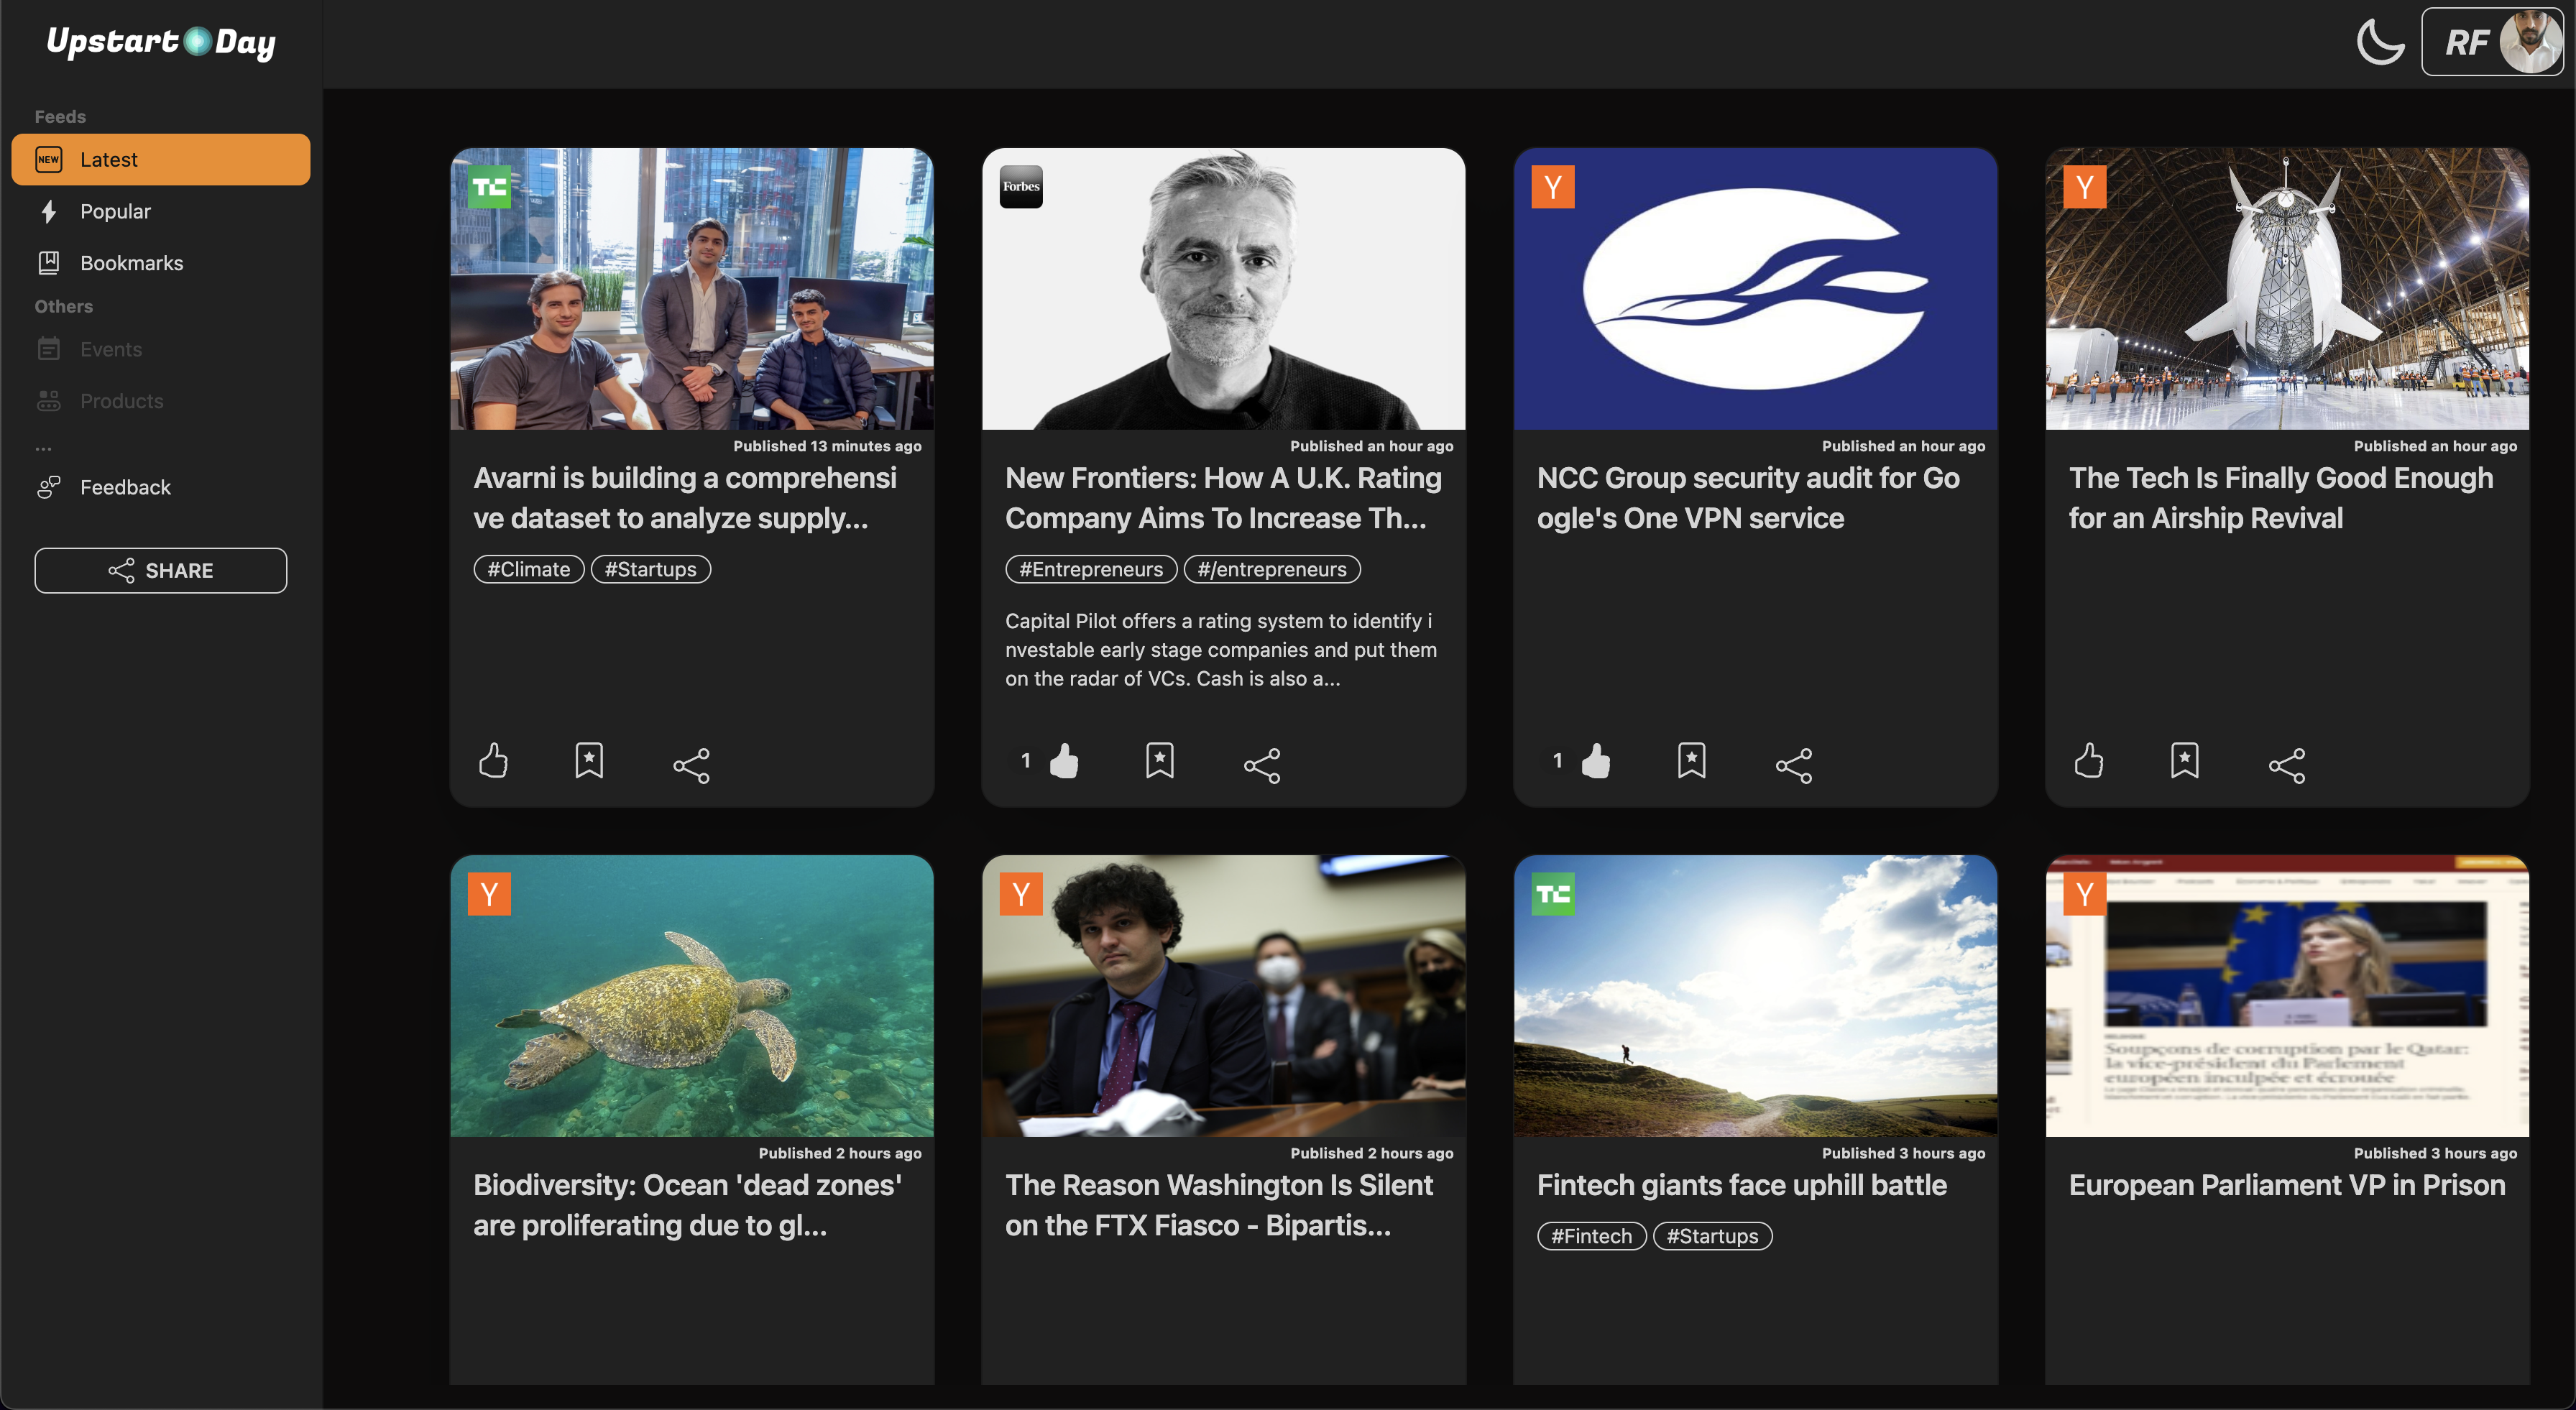Click the FTX hearing photo thumbnail
Screen dimensions: 2576x1410
pyautogui.click(x=1224, y=996)
